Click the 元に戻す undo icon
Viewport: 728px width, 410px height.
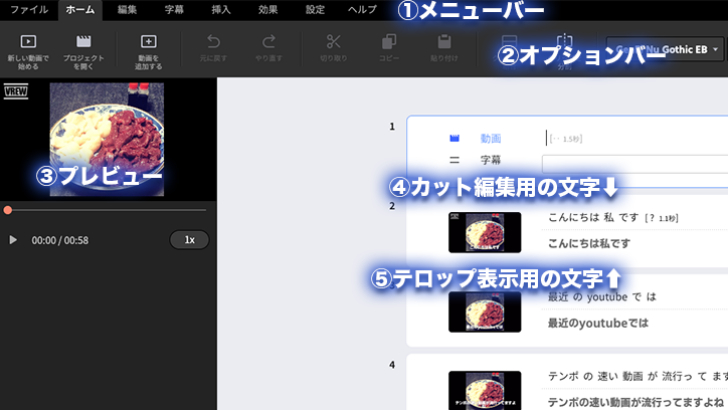pyautogui.click(x=213, y=41)
